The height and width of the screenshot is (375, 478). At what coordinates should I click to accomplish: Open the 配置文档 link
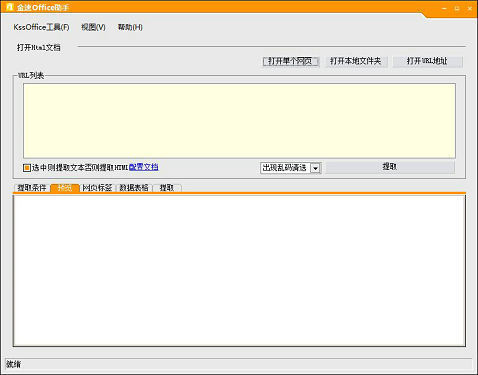click(144, 167)
